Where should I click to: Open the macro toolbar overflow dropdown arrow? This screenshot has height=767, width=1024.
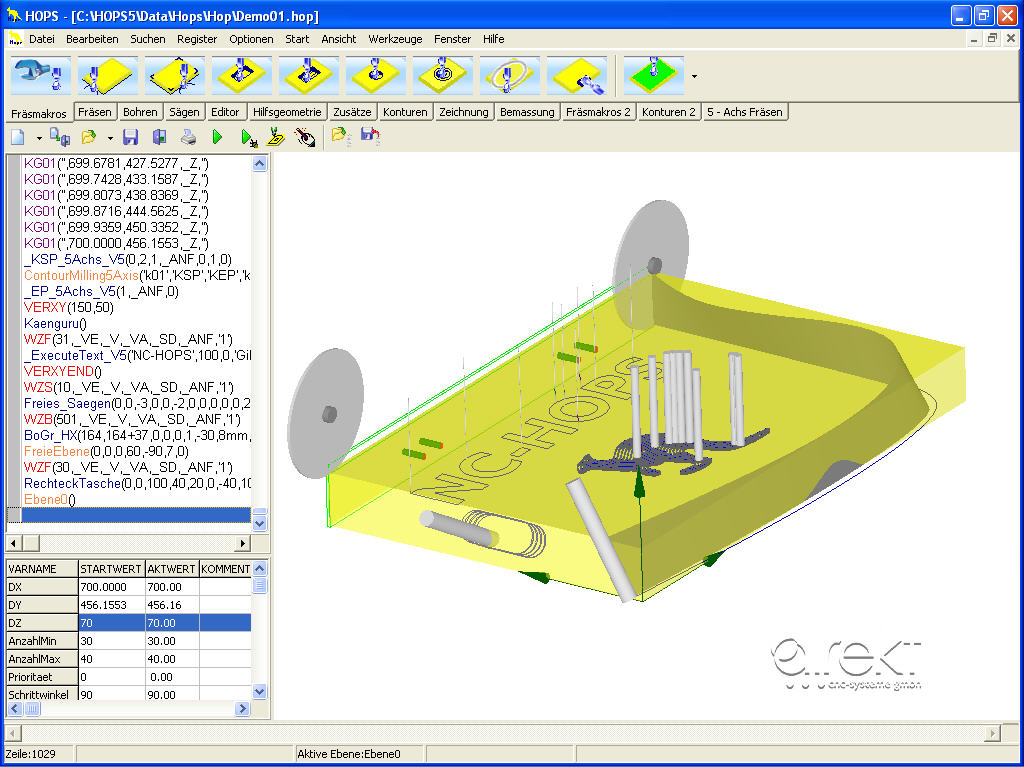pyautogui.click(x=694, y=76)
